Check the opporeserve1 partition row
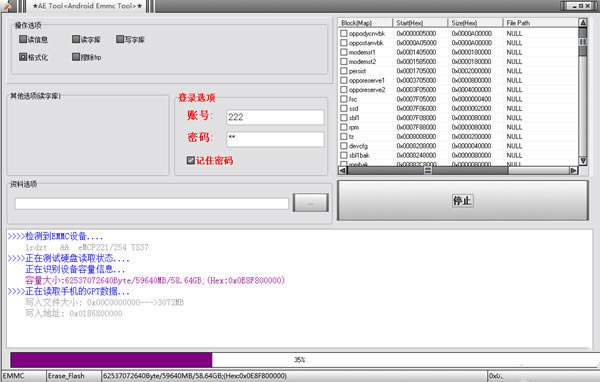This screenshot has height=382, width=600. 344,80
